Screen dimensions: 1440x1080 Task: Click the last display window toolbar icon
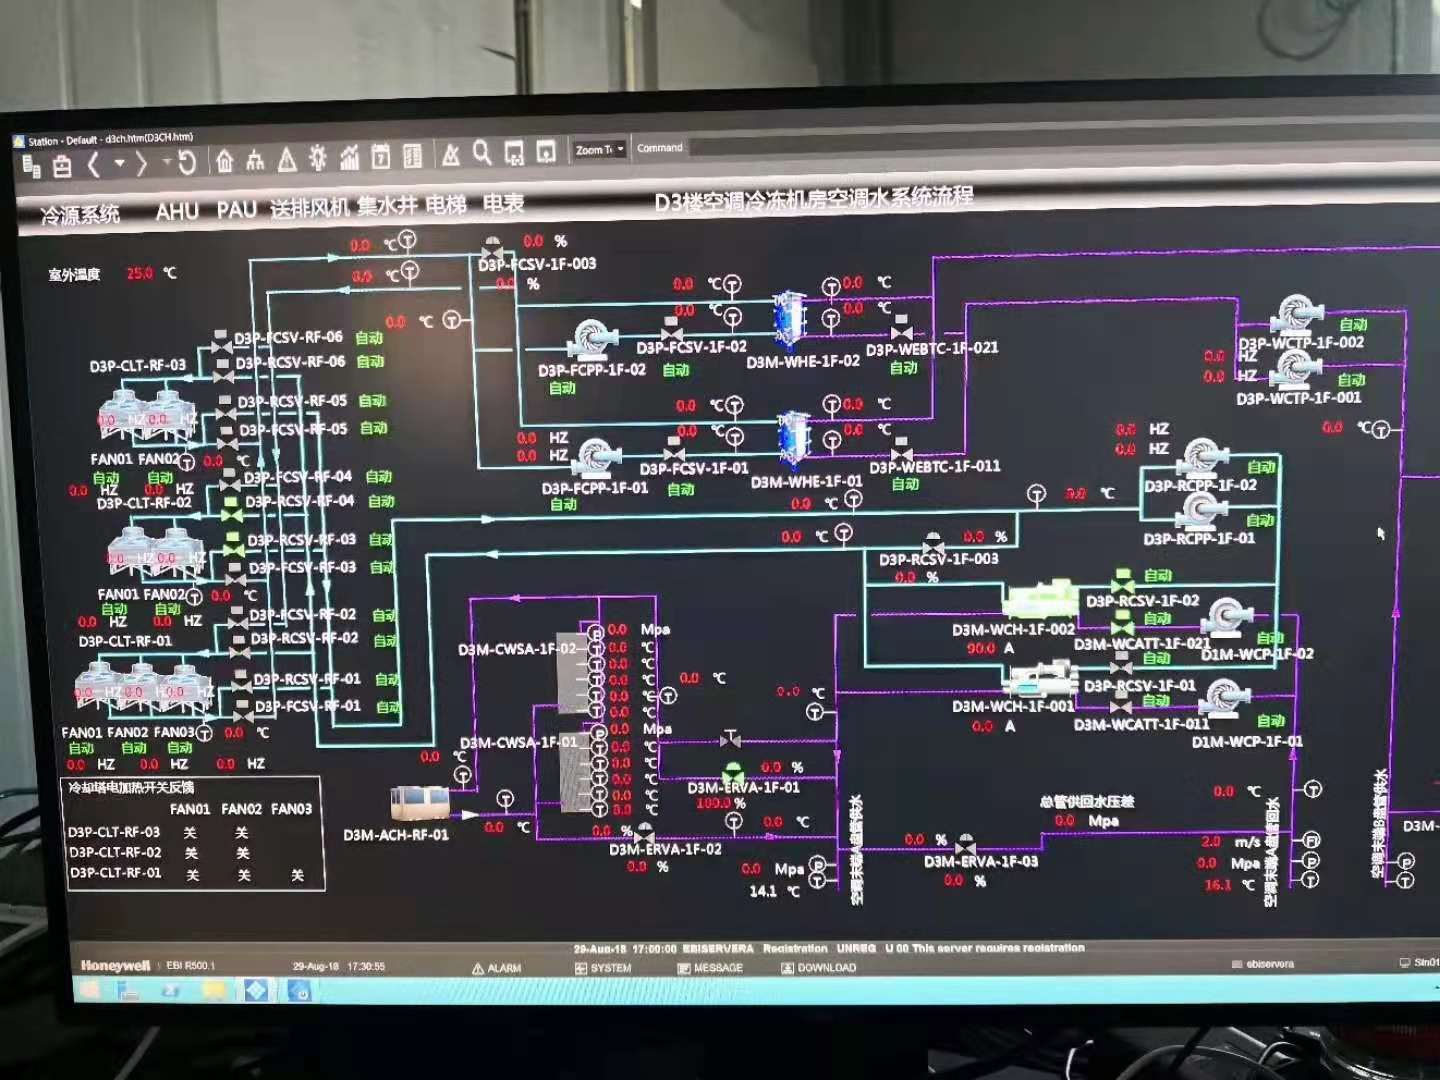[x=546, y=151]
